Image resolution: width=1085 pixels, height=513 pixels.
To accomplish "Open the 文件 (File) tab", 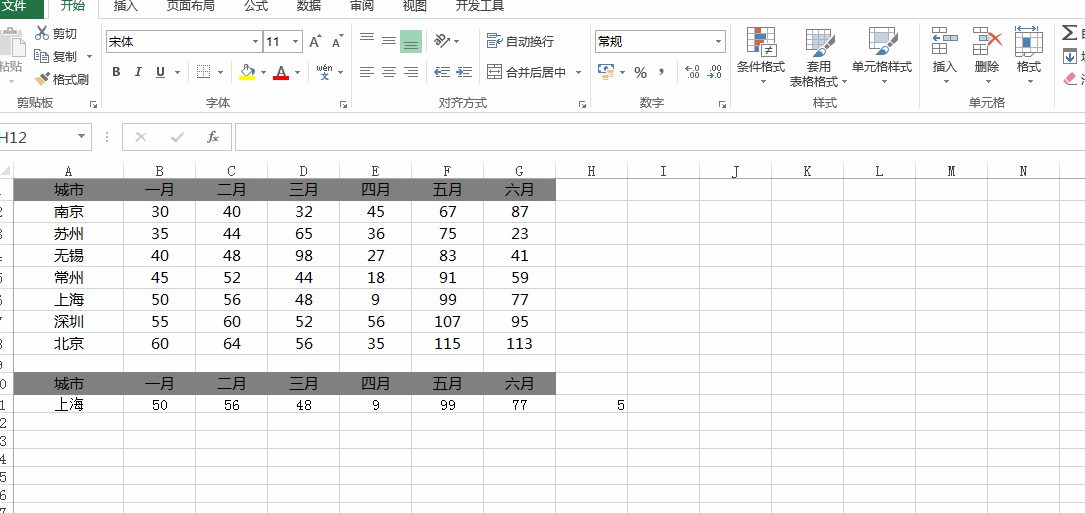I will click(x=19, y=7).
